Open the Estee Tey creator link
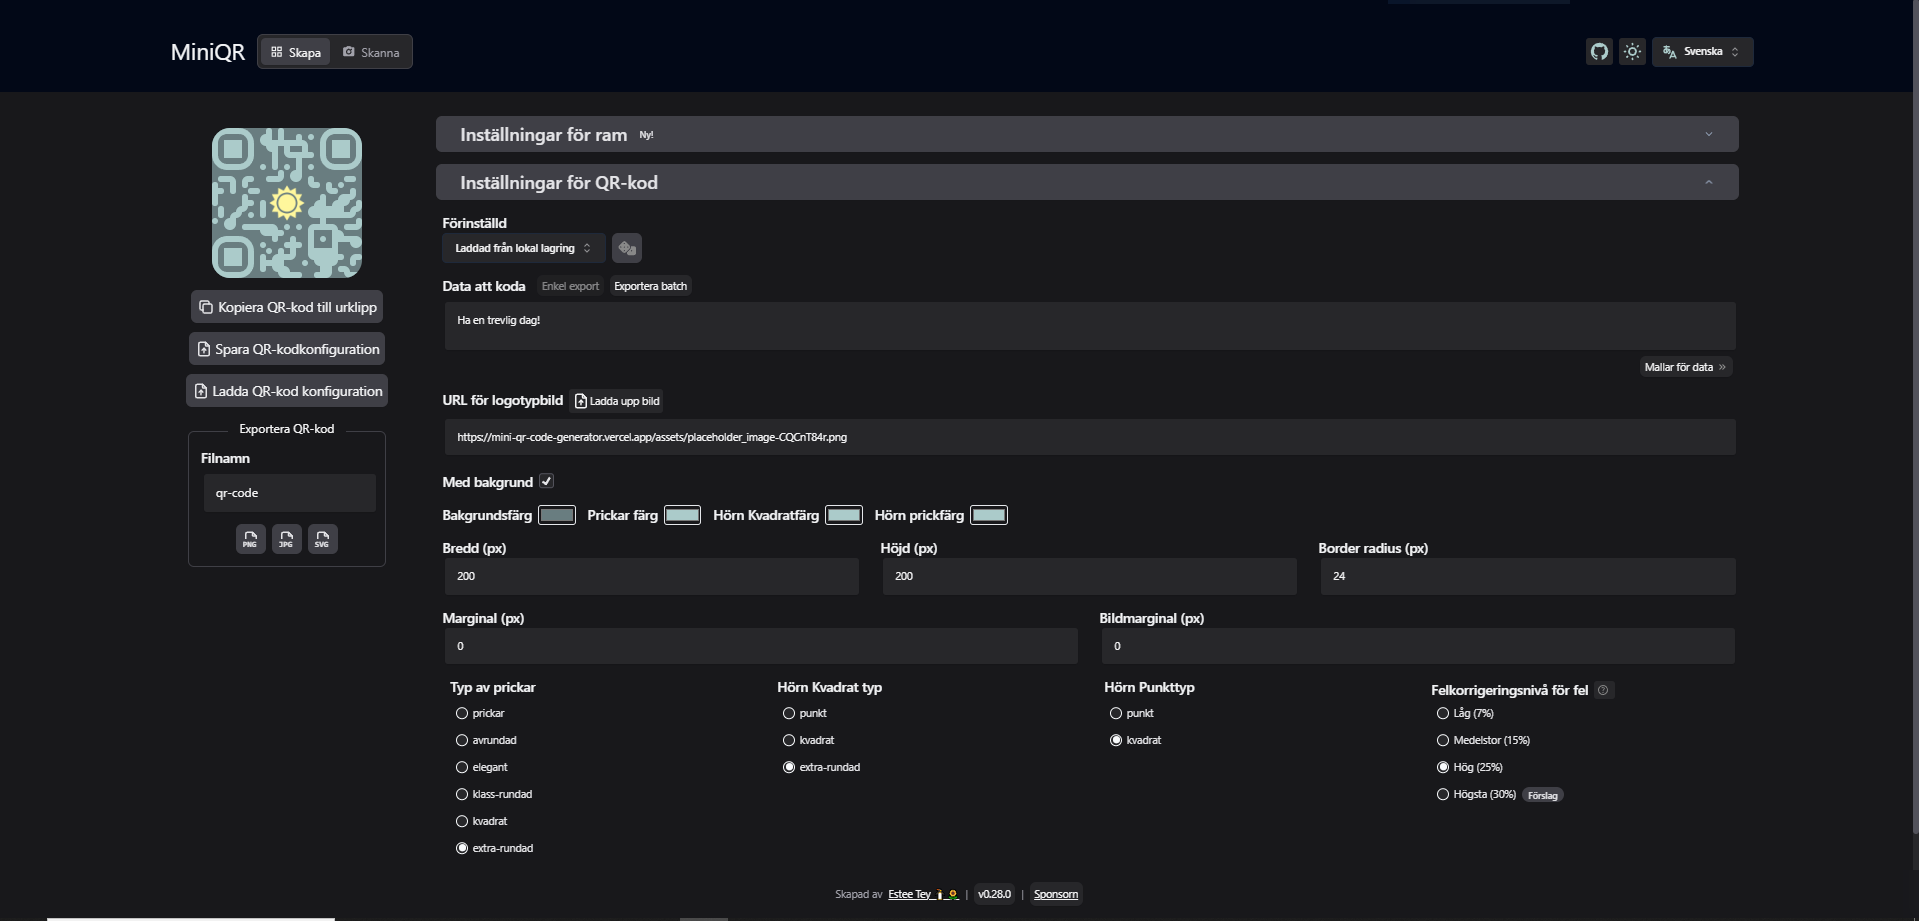Screen dimensions: 1919x921 [x=923, y=894]
